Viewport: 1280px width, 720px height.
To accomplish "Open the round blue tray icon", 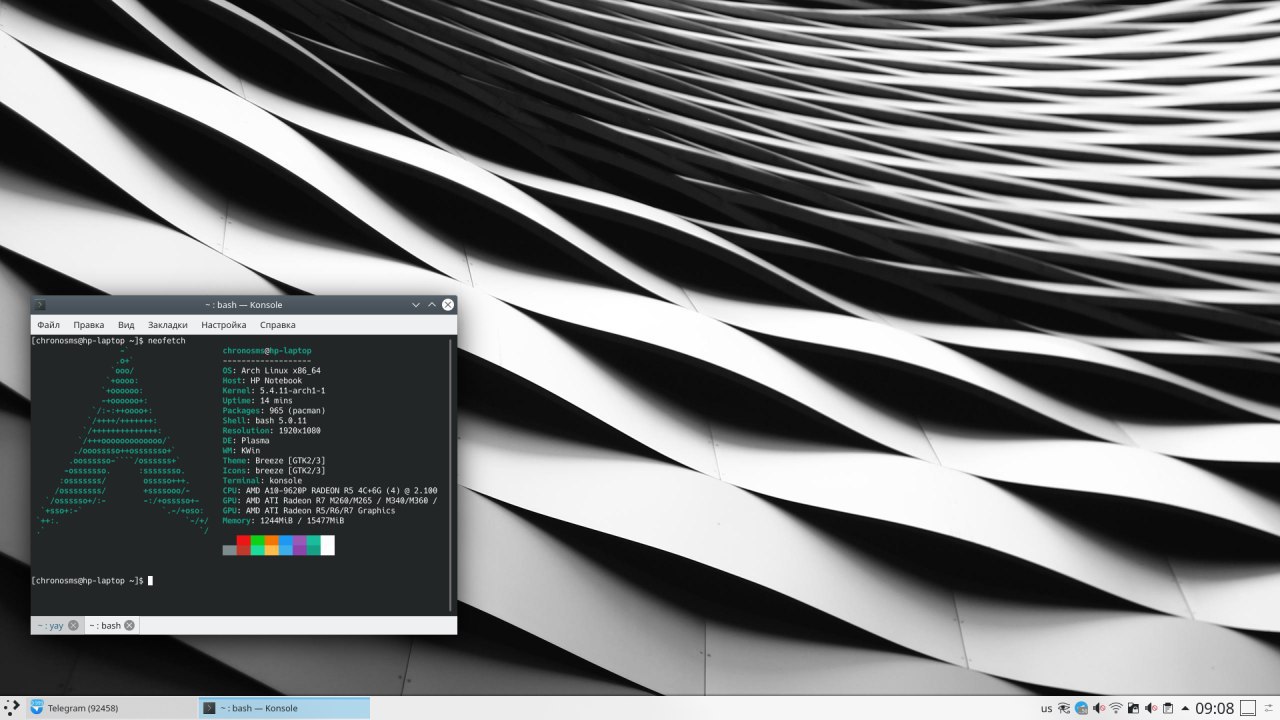I will point(1081,708).
